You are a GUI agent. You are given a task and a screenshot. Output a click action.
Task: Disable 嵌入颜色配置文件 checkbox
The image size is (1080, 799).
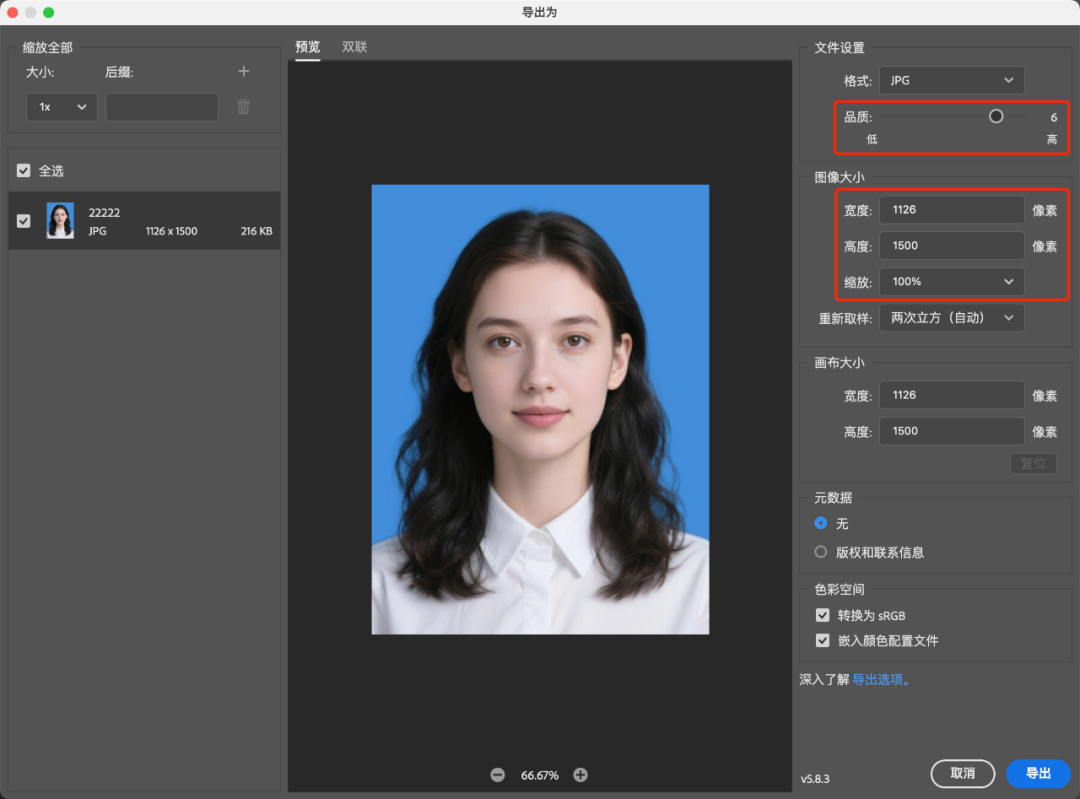tap(822, 640)
